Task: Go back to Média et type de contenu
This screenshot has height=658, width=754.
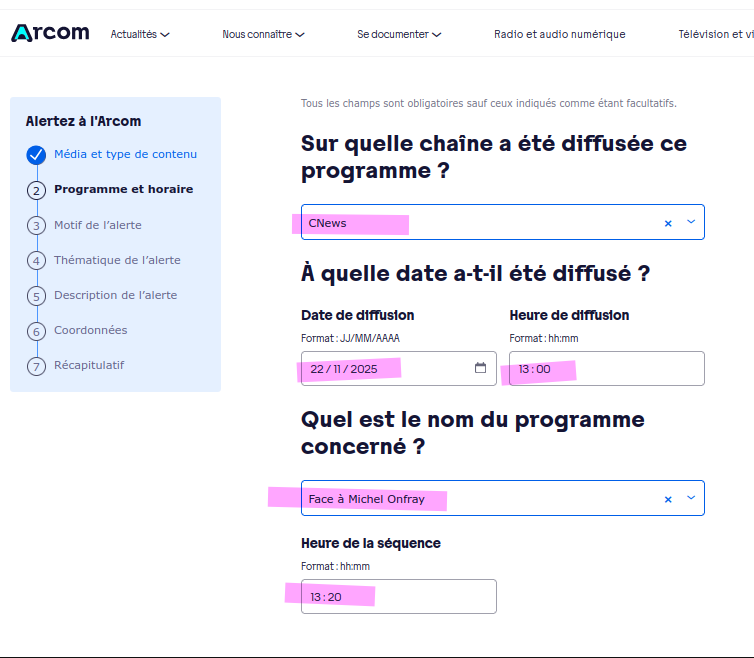Action: point(125,154)
